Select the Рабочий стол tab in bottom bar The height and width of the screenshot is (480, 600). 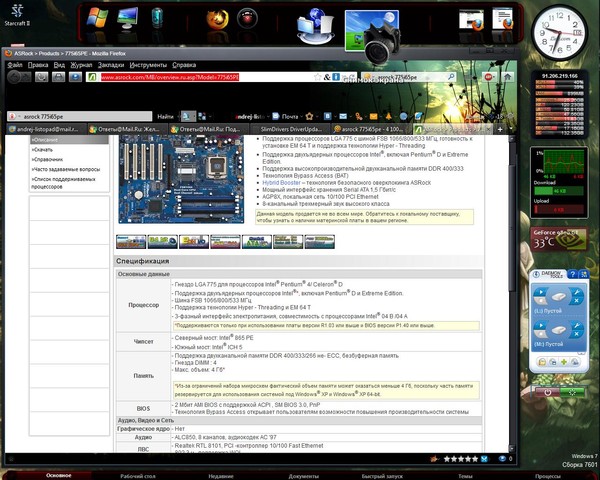(137, 477)
